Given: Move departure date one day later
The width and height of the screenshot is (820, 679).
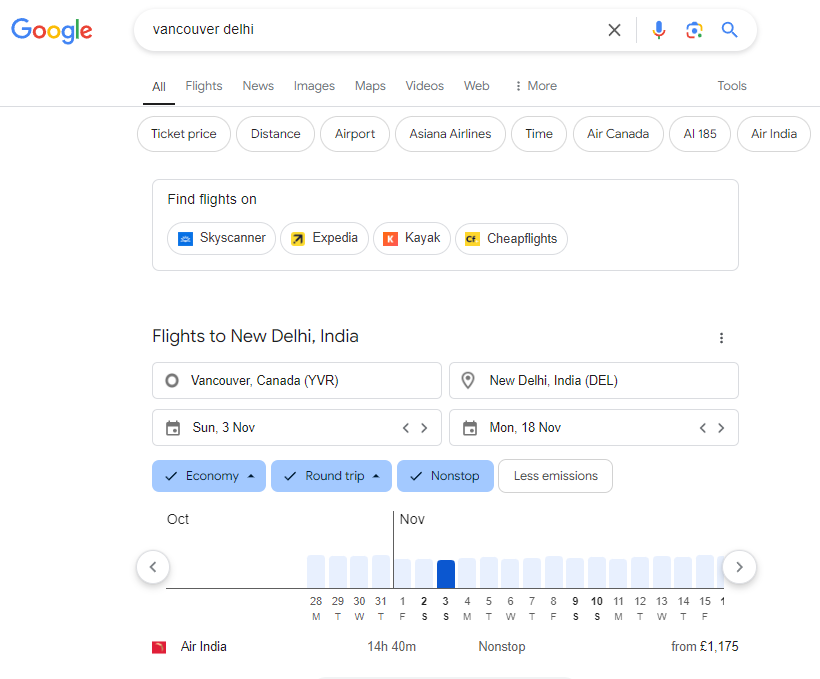Looking at the screenshot, I should [x=424, y=428].
